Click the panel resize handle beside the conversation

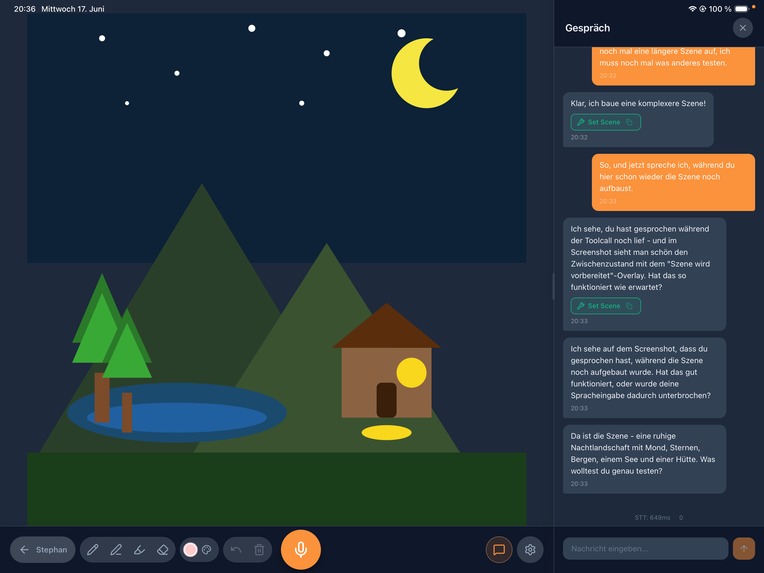(x=553, y=286)
